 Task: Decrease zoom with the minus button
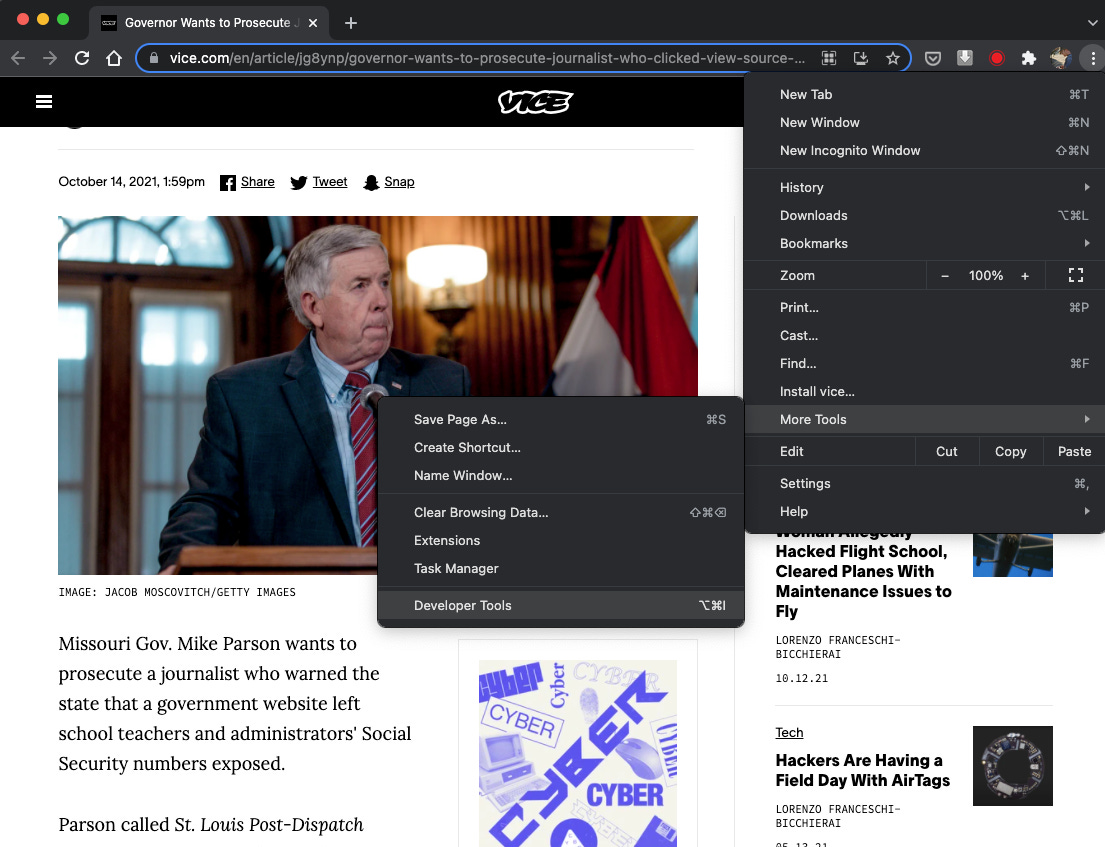(x=945, y=276)
